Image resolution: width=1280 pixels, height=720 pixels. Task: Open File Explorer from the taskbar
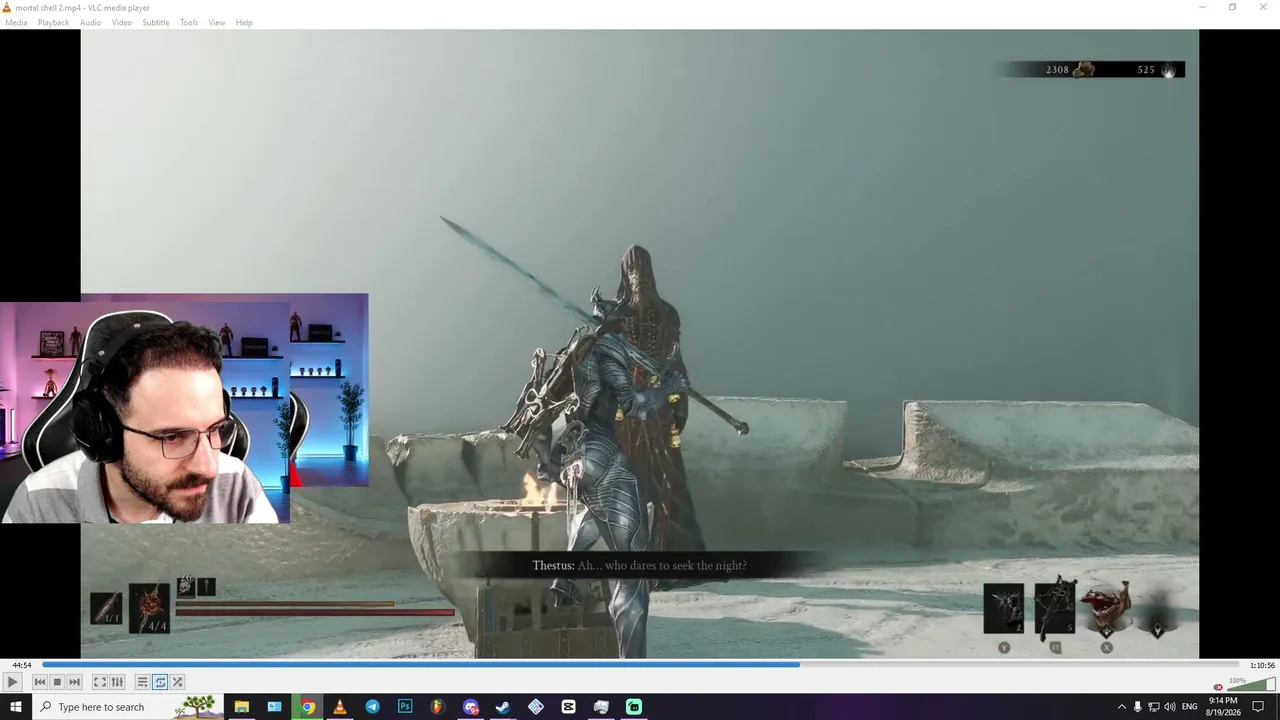[241, 707]
